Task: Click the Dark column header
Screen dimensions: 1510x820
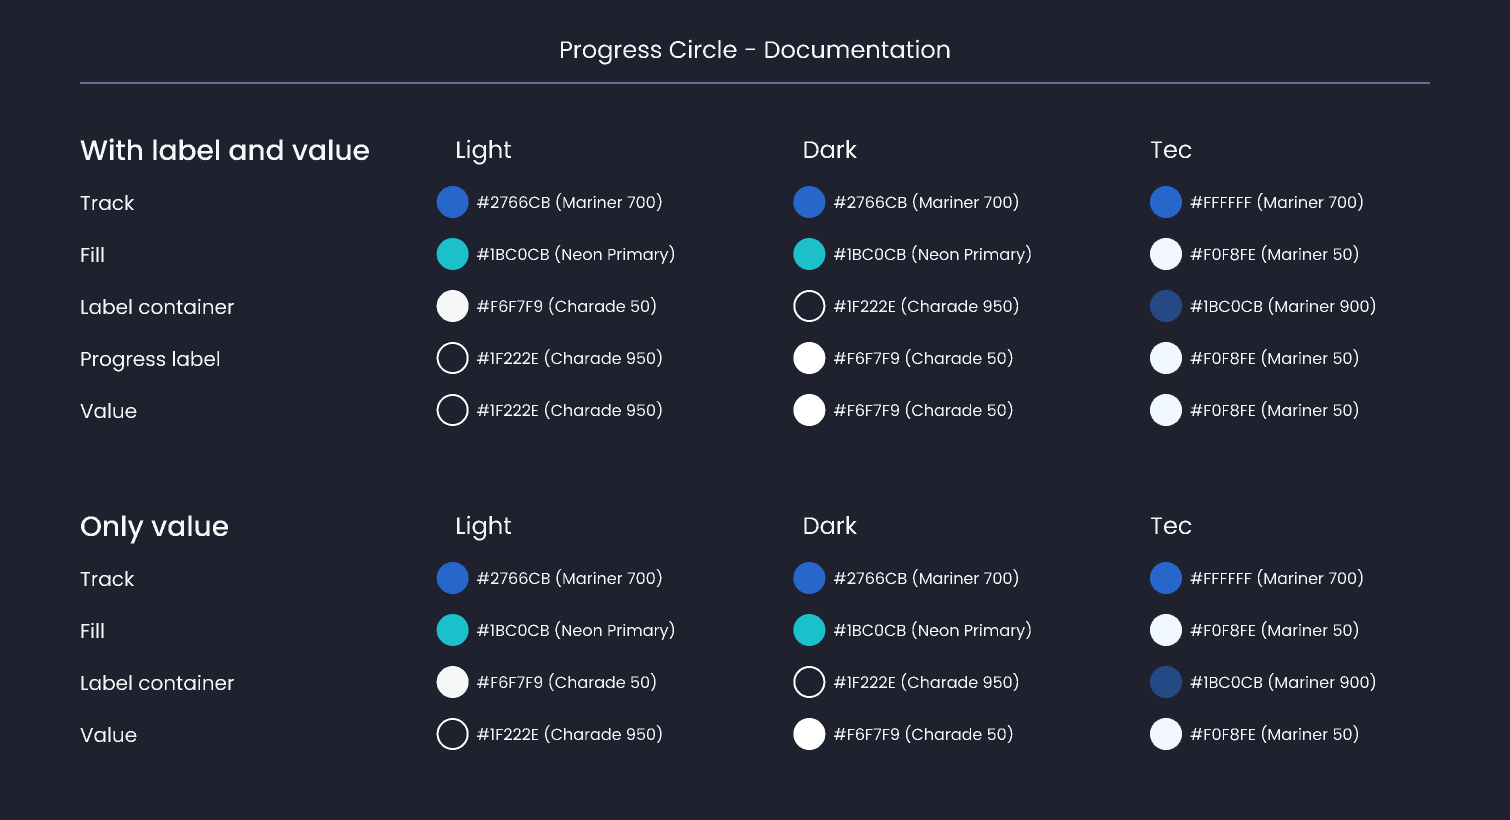Action: pos(829,150)
